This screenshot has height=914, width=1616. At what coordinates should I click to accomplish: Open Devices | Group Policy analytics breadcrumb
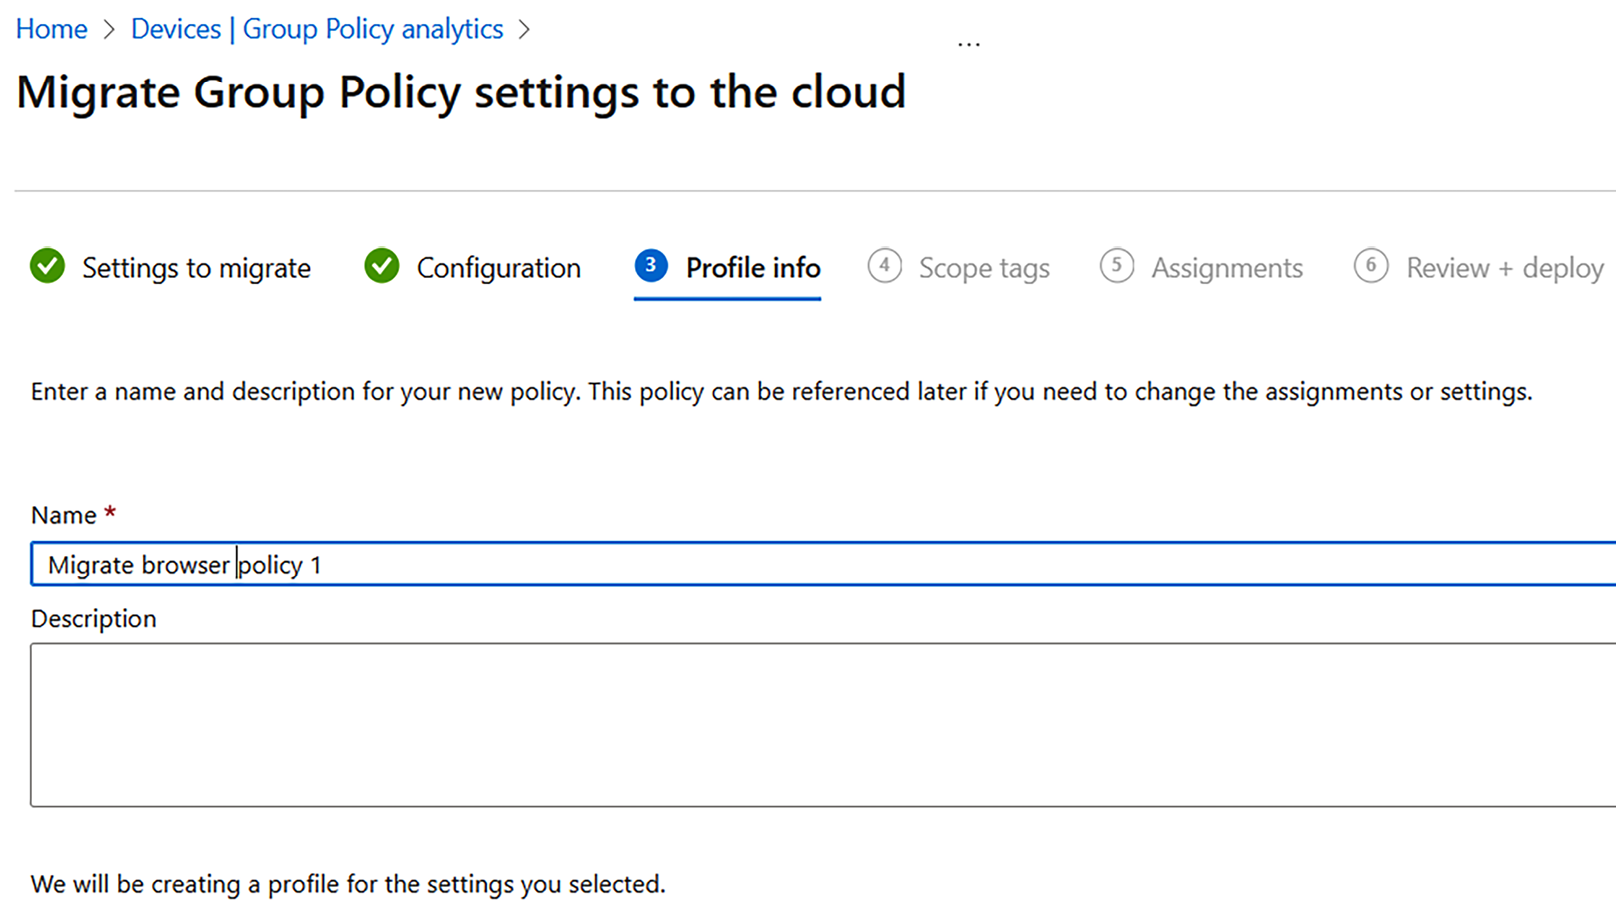pos(317,30)
